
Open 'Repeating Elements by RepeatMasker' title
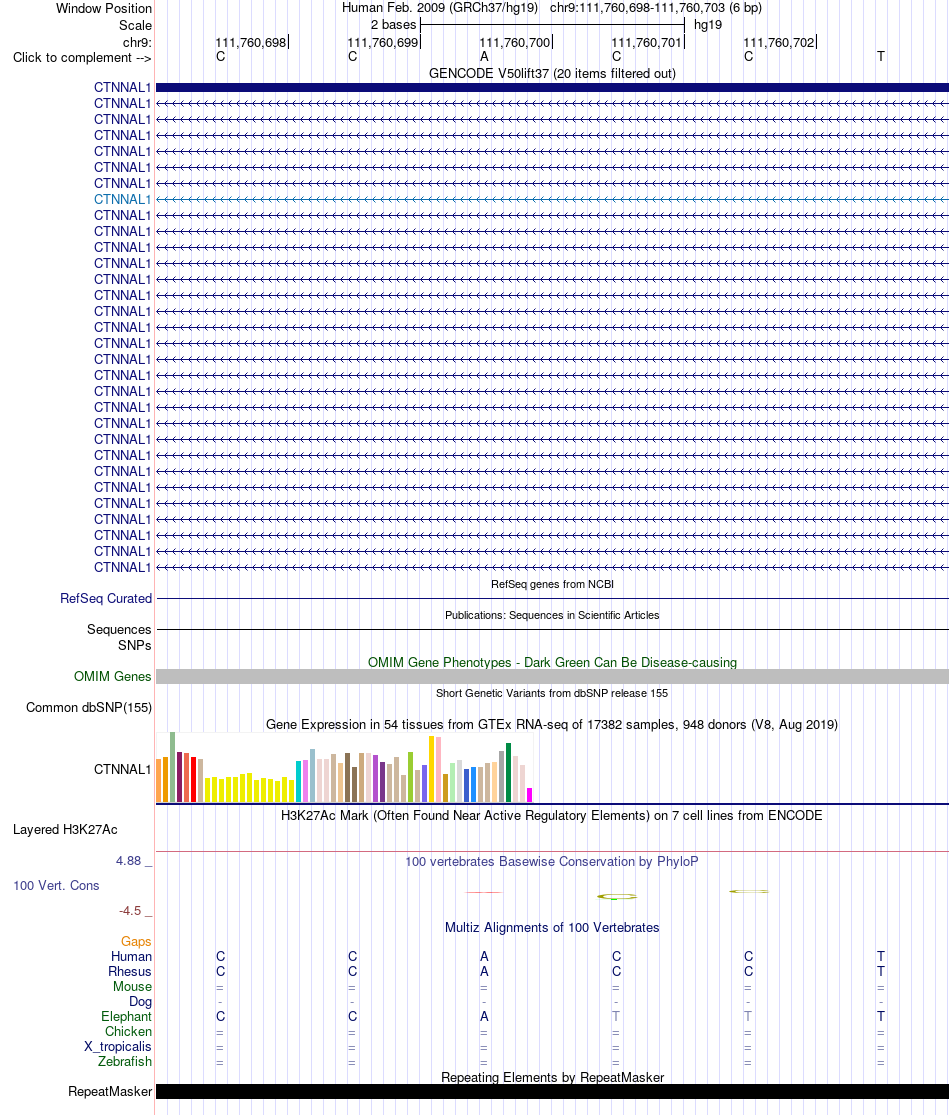click(x=552, y=1077)
